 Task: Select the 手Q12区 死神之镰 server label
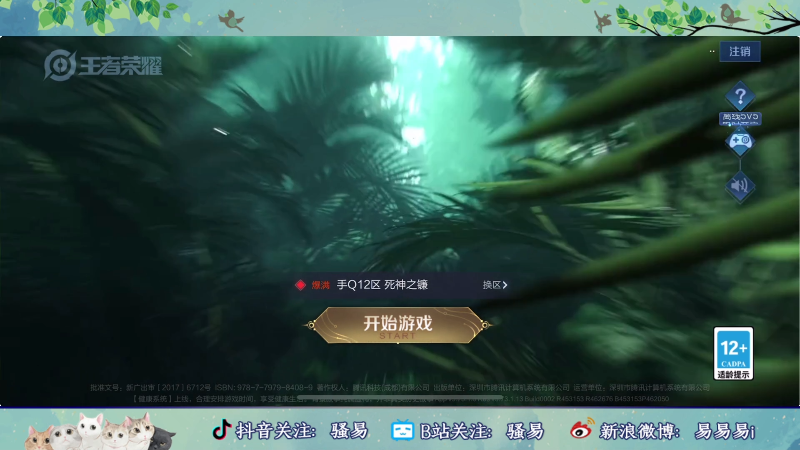382,285
